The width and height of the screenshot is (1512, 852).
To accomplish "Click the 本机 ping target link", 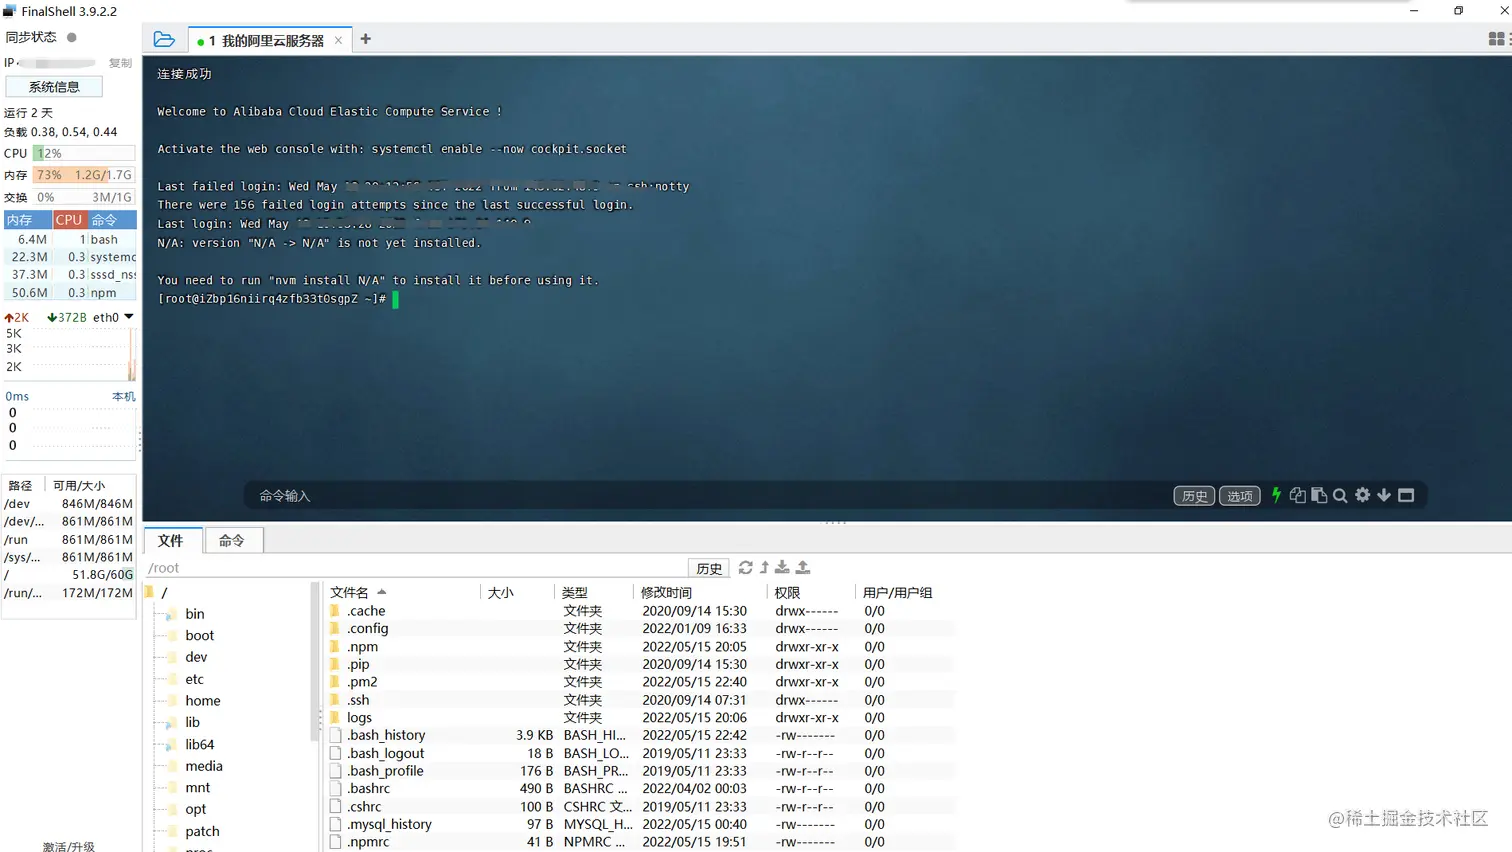I will 123,397.
